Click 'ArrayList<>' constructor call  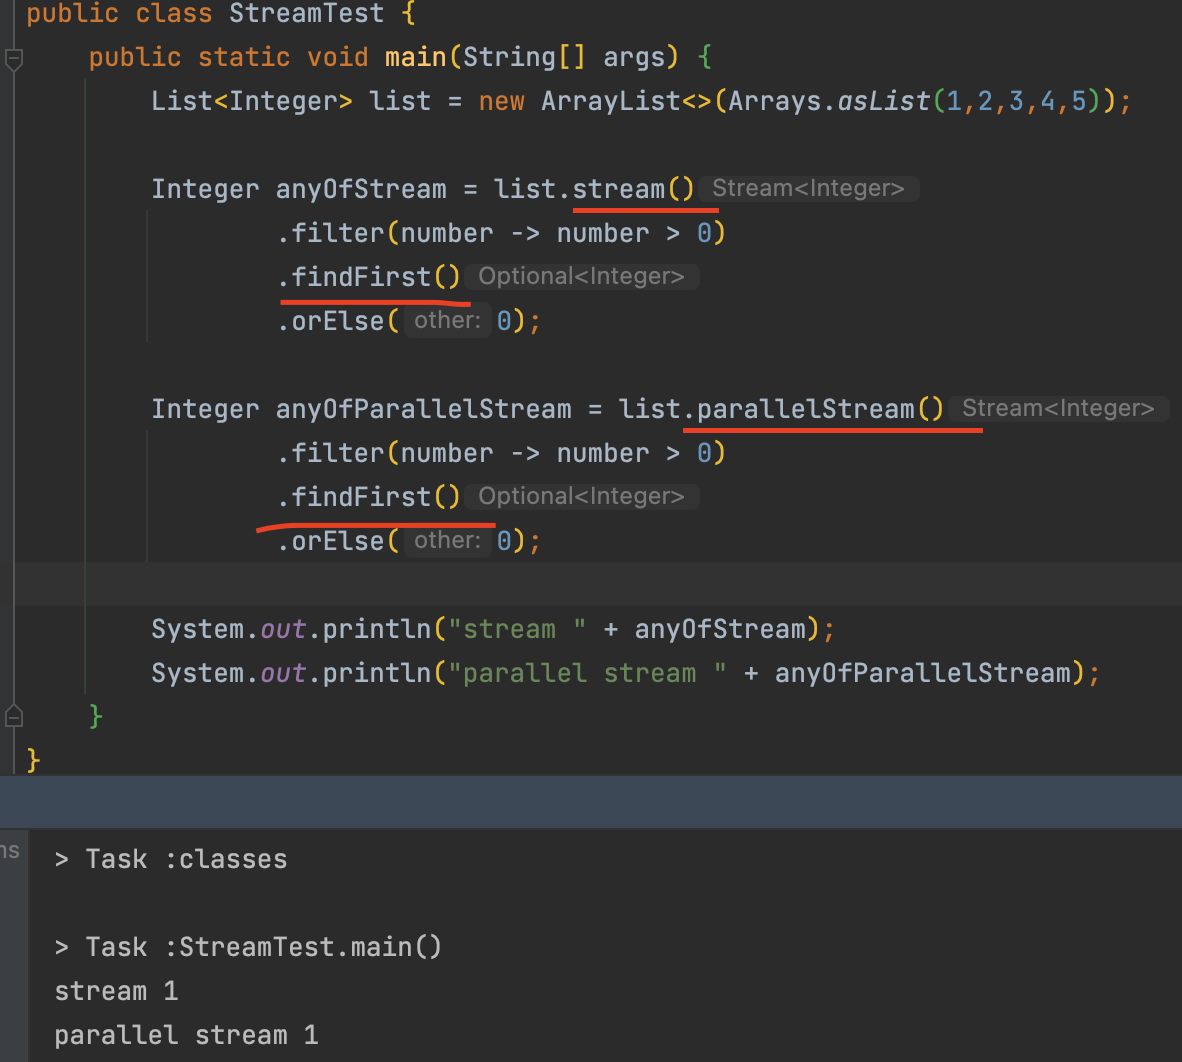click(x=626, y=101)
